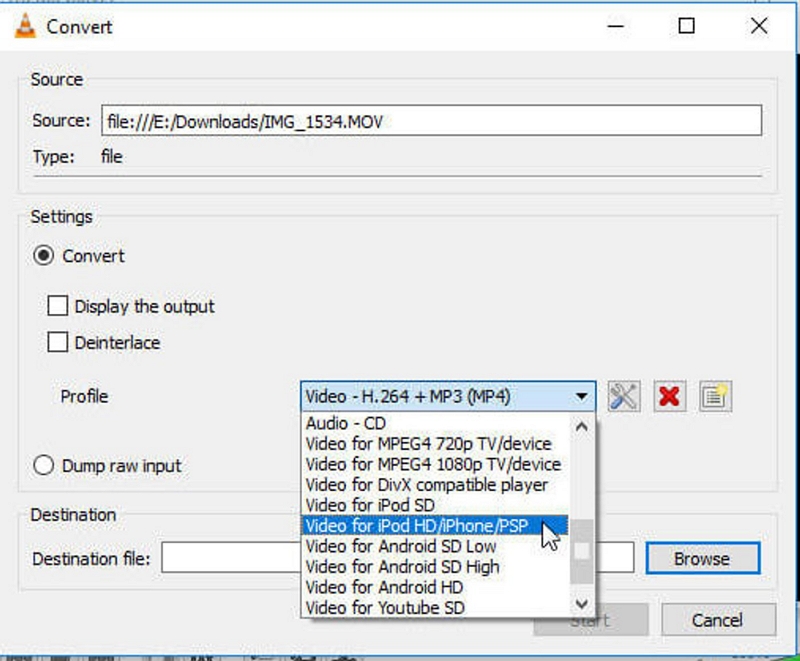
Task: Minimize the Convert window
Action: (x=616, y=26)
